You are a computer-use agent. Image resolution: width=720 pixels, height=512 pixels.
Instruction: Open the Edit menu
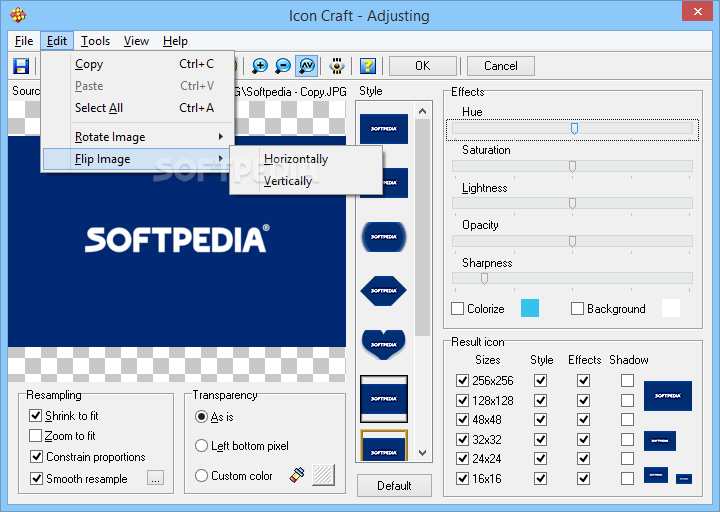point(56,41)
